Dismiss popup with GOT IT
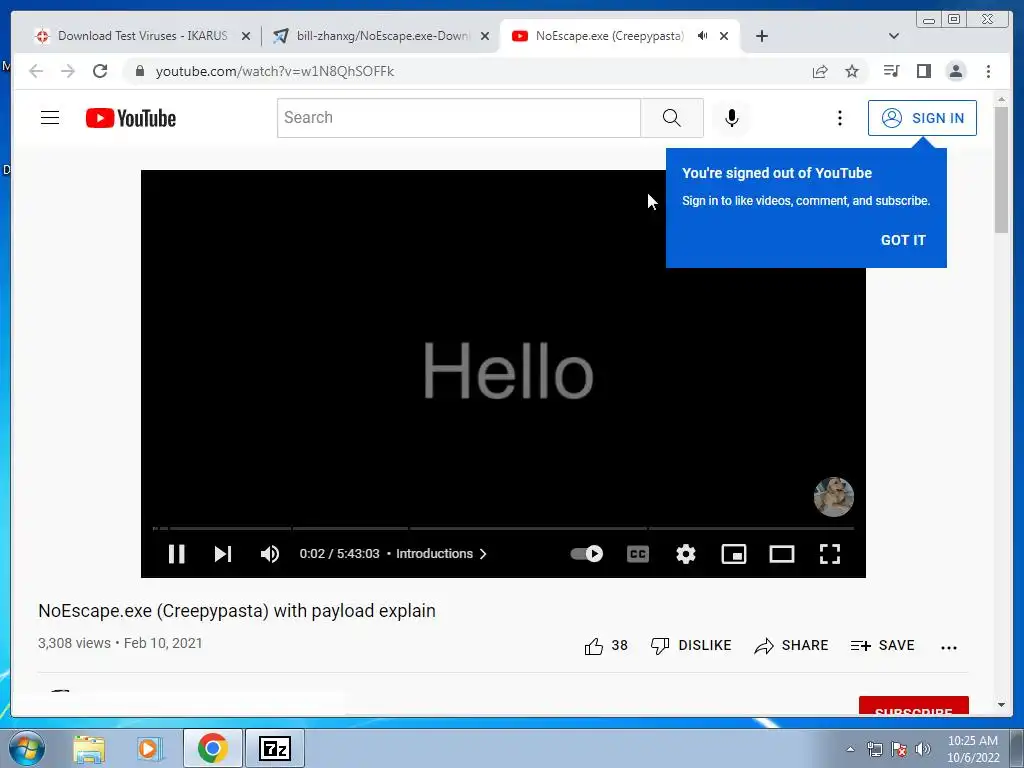 point(903,240)
